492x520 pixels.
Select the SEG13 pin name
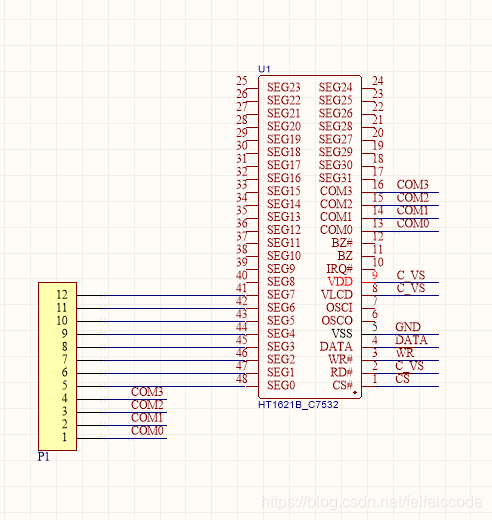pos(284,217)
